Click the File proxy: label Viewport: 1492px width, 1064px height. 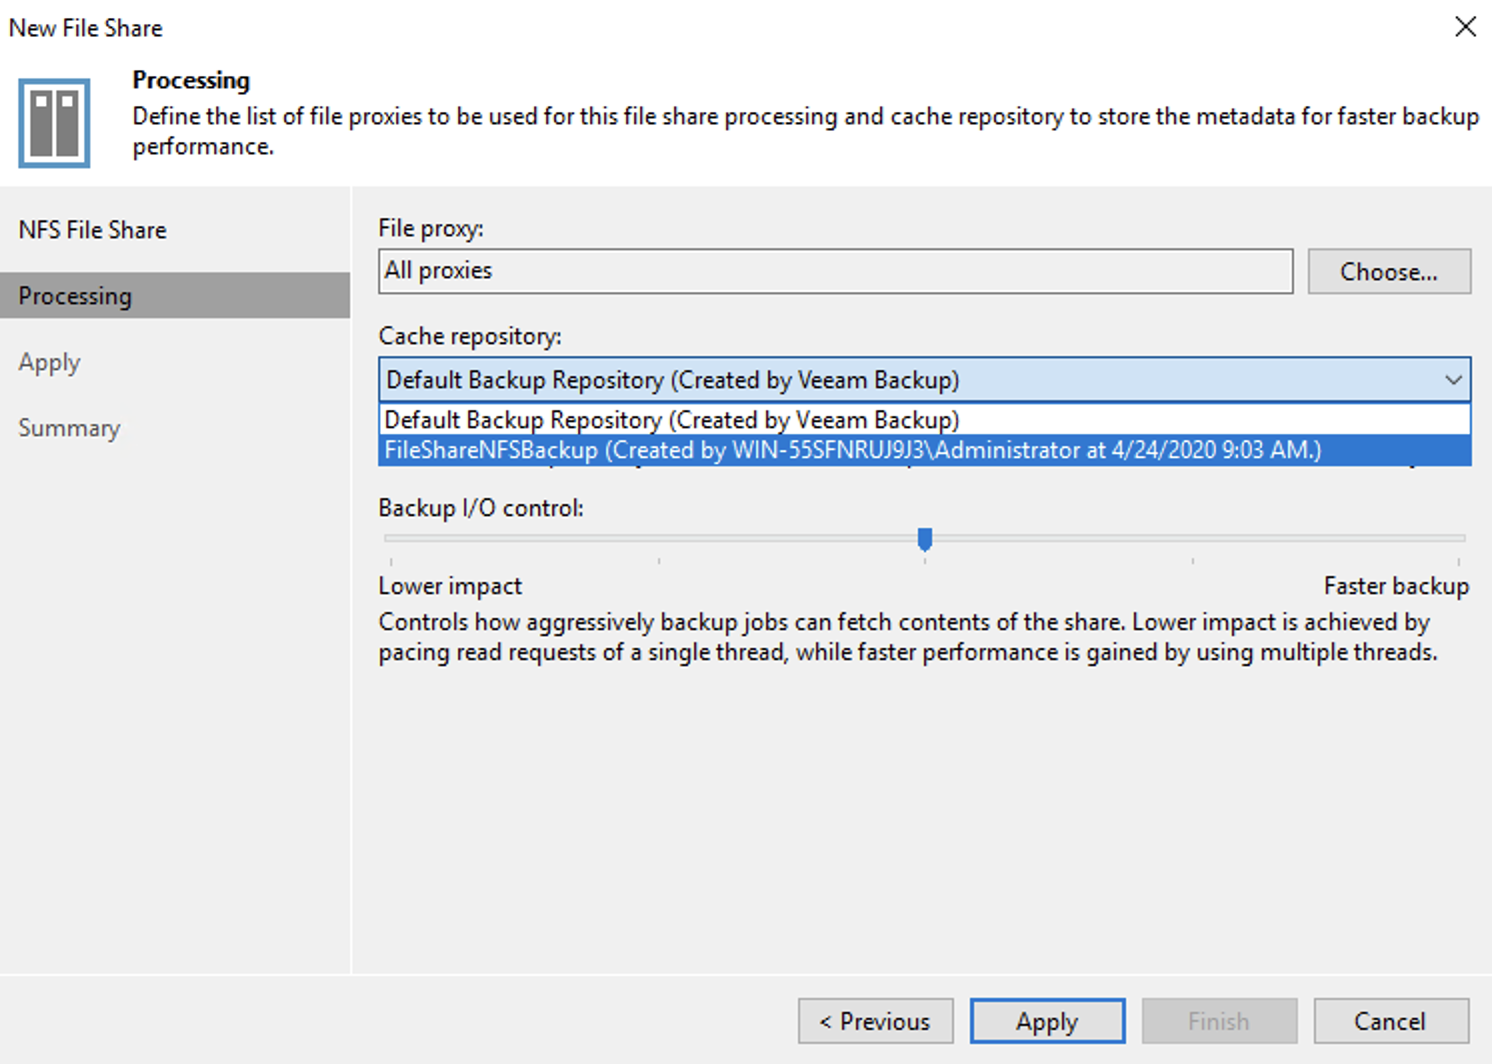coord(431,229)
